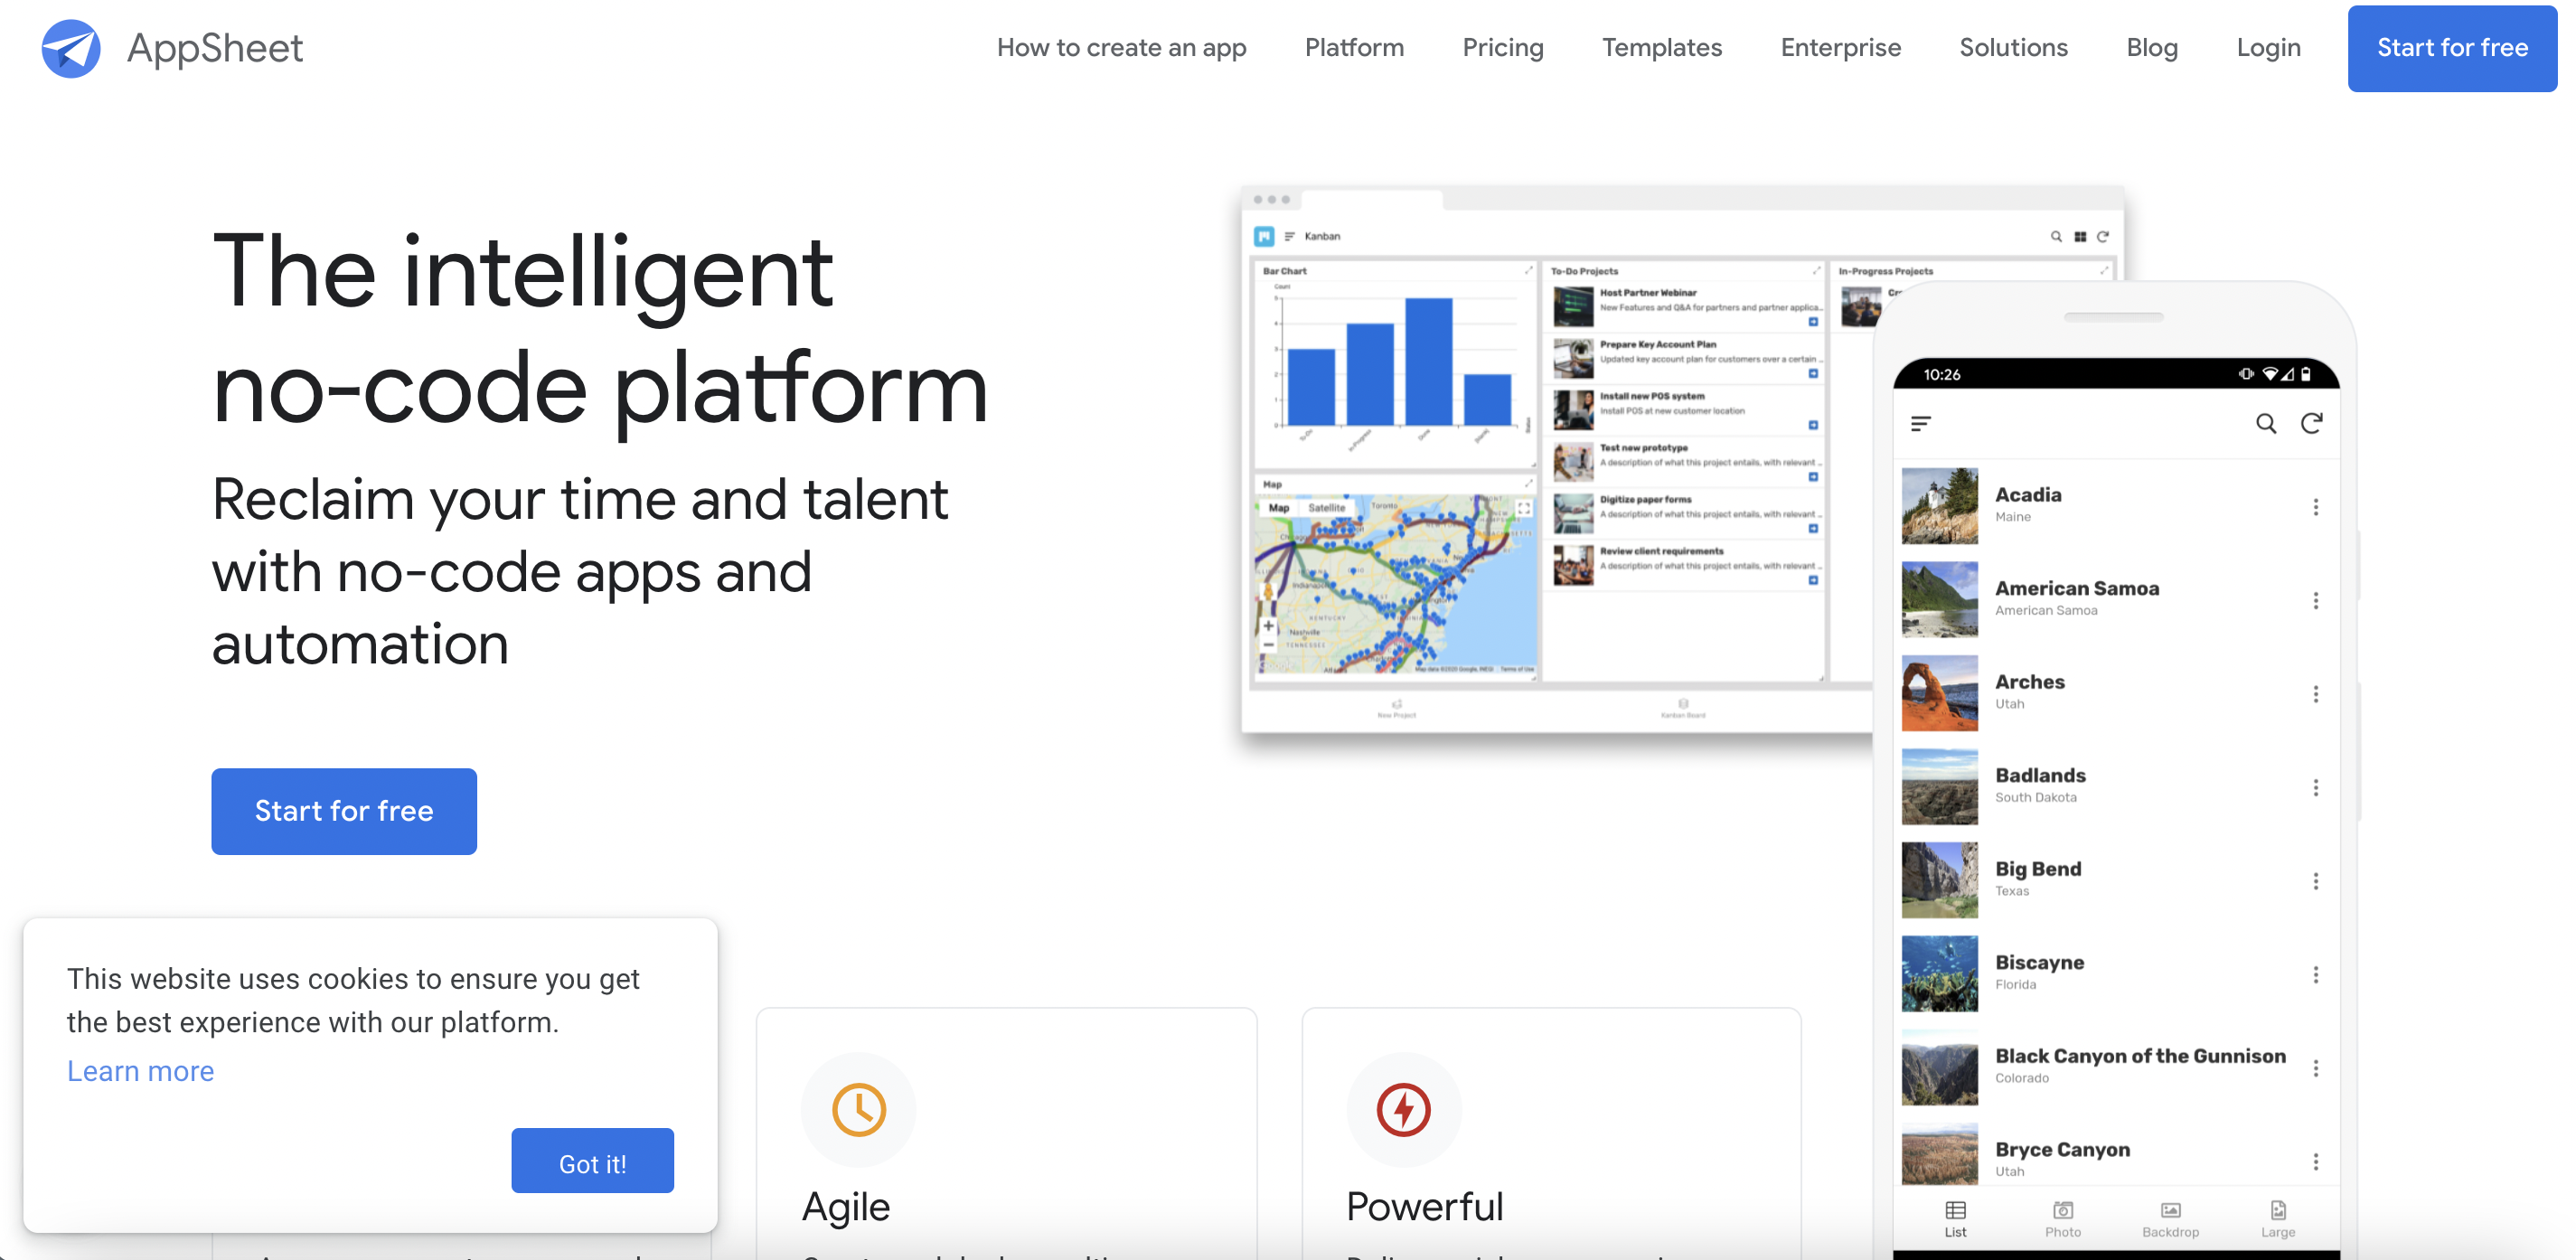2576x1260 pixels.
Task: Open the three-dot menu for Badlands
Action: point(2315,788)
